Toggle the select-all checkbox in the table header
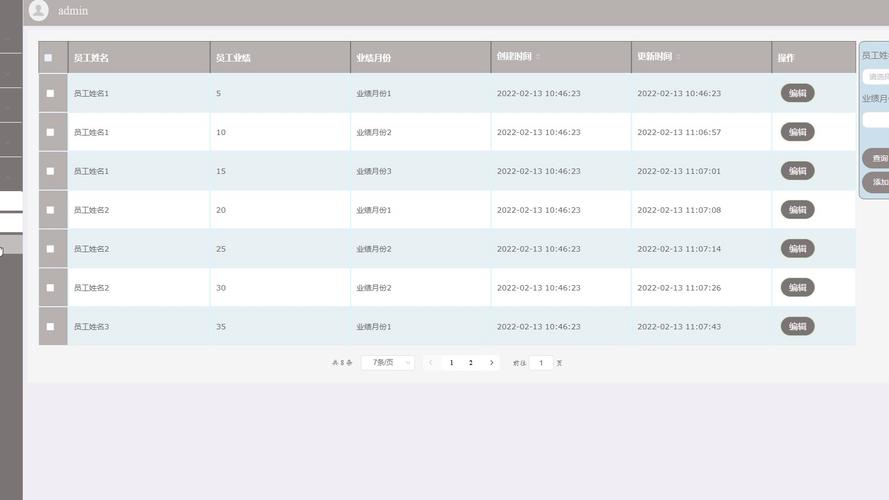Screen dimensions: 889x500 click(48, 58)
